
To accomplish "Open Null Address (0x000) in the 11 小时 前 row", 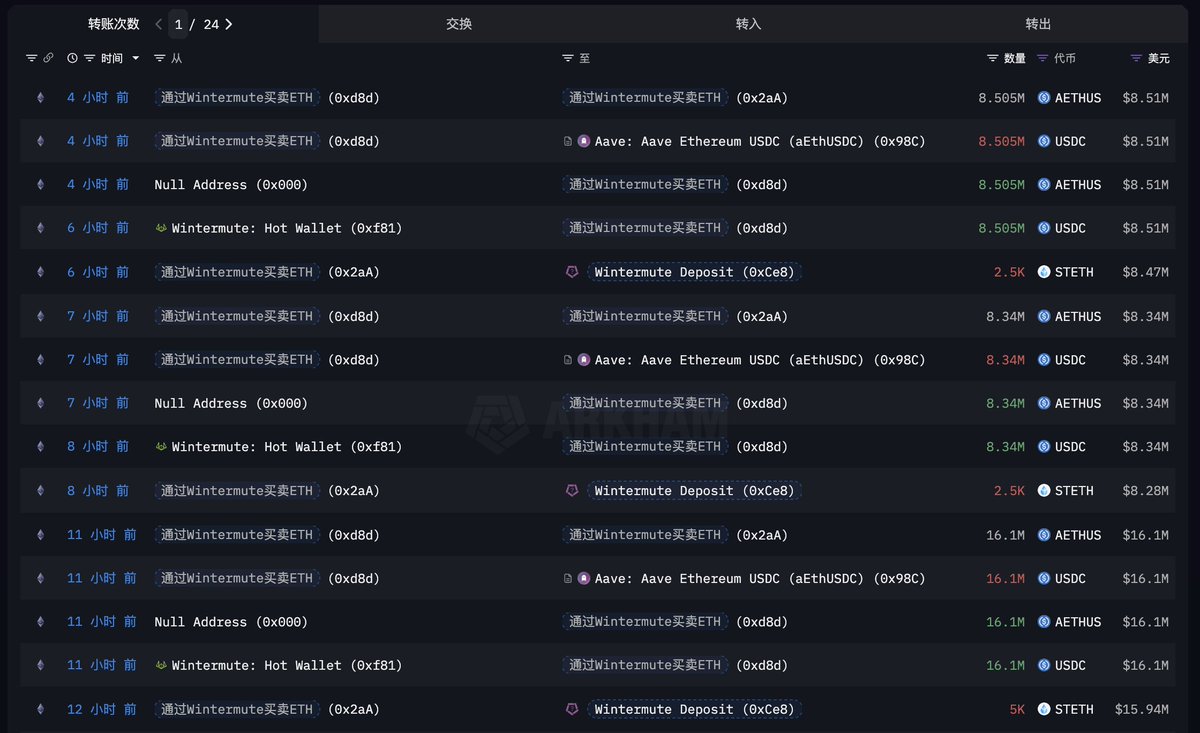I will click(x=231, y=622).
